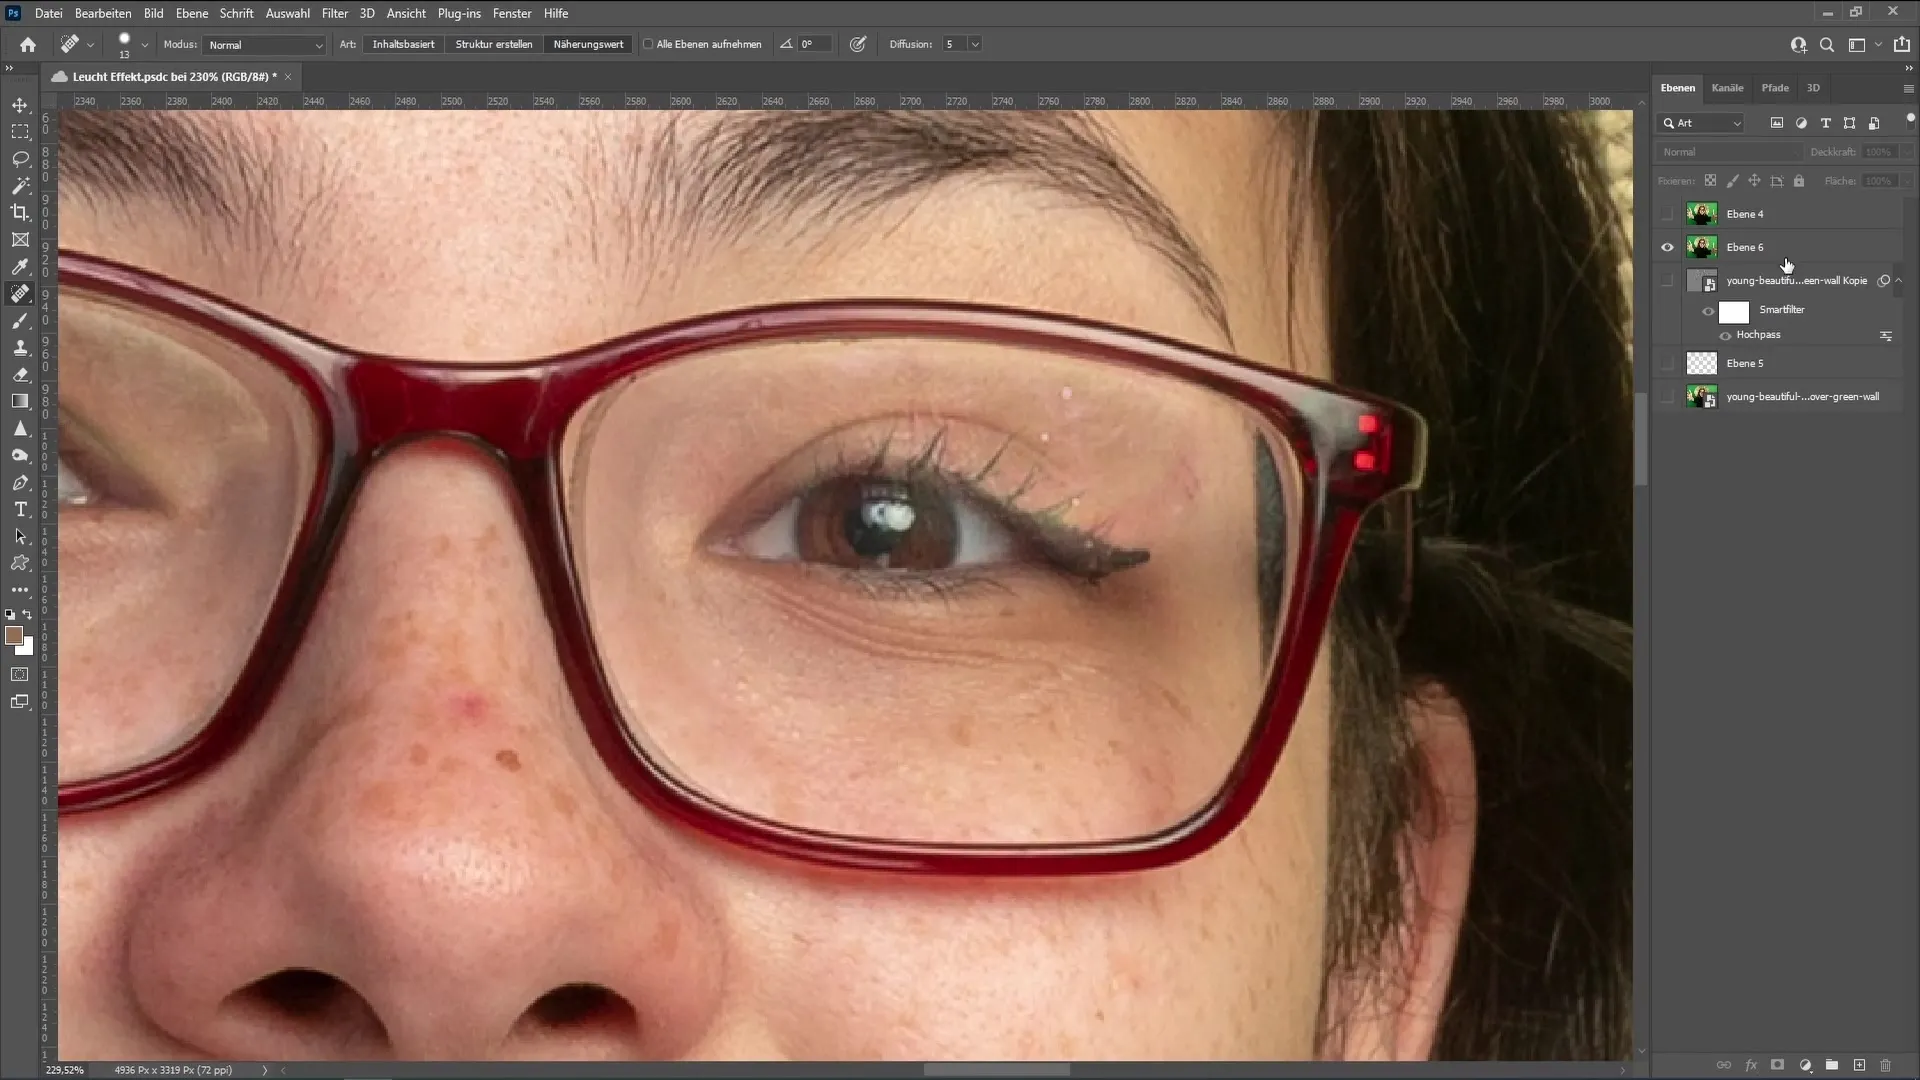This screenshot has width=1920, height=1080.
Task: Hide the Smartfilter layer mask
Action: click(1710, 309)
